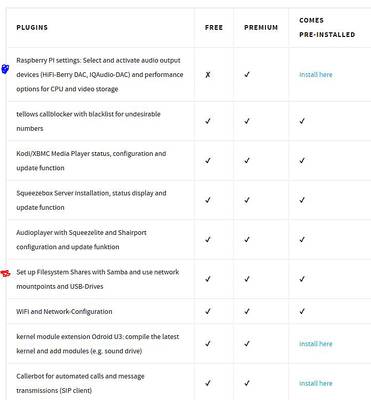Click Premium checkmark for Squeezebox Server row

coord(247,200)
